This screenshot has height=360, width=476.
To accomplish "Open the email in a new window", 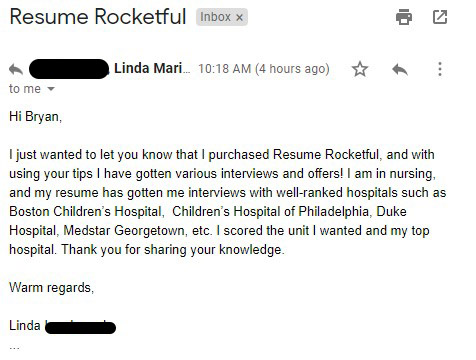I will [x=440, y=17].
